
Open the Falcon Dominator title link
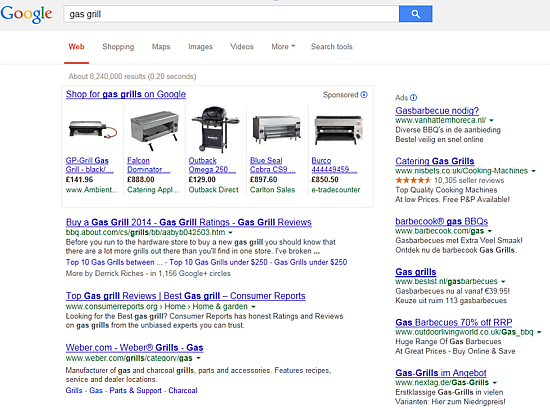[148, 165]
